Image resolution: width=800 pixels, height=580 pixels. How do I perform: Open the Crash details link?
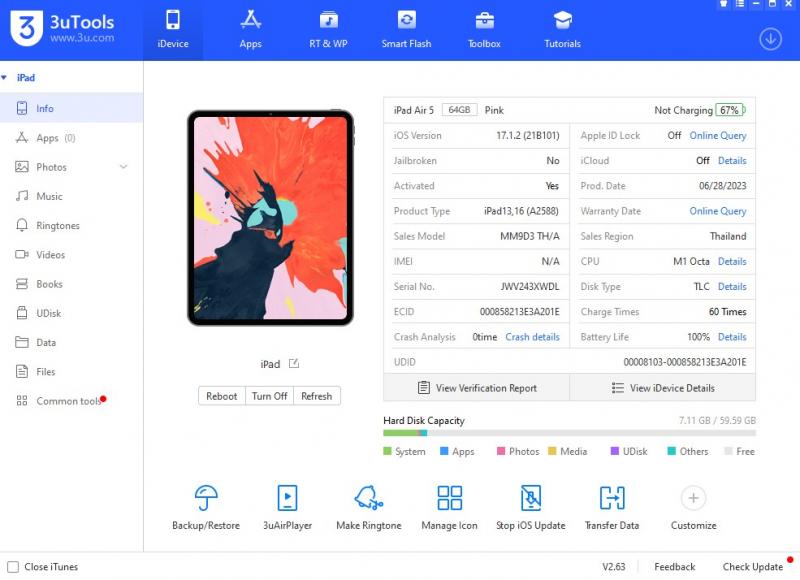click(533, 337)
